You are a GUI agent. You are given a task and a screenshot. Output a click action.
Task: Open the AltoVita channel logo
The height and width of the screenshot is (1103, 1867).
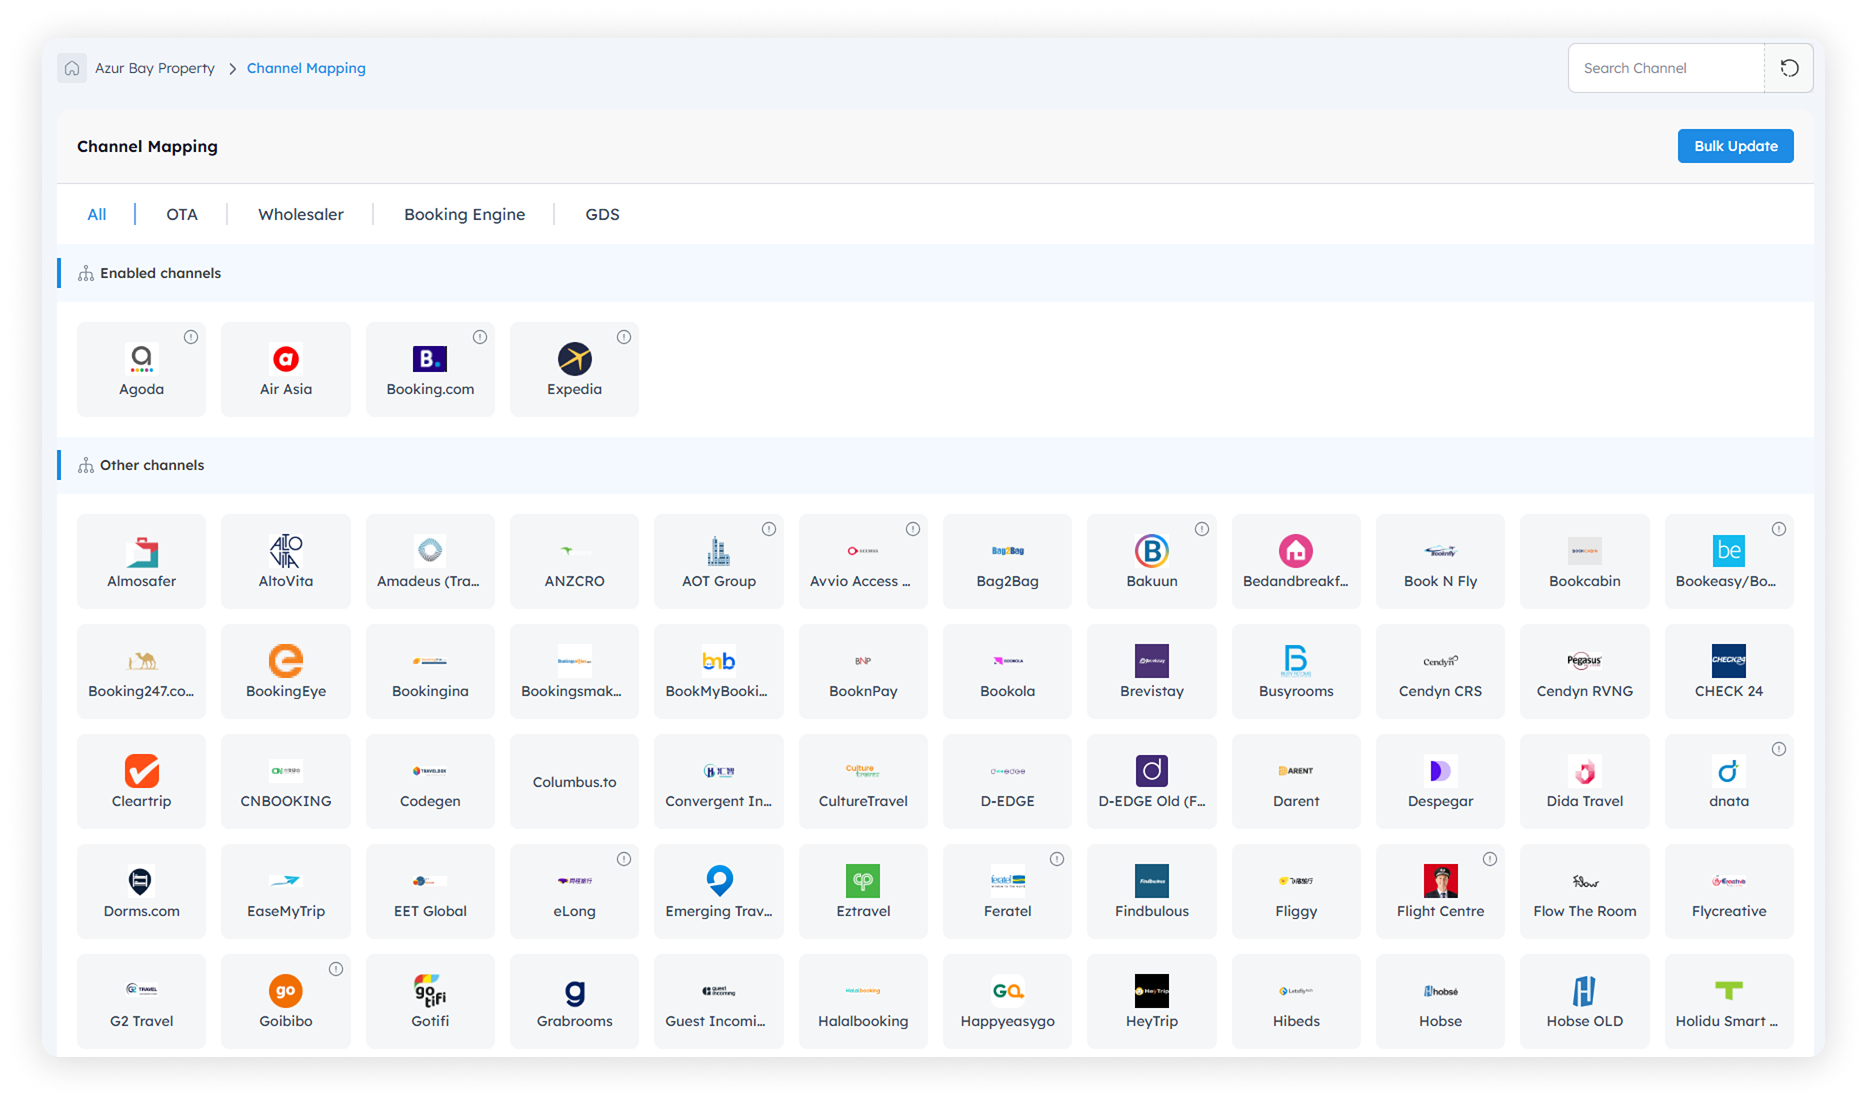[286, 550]
